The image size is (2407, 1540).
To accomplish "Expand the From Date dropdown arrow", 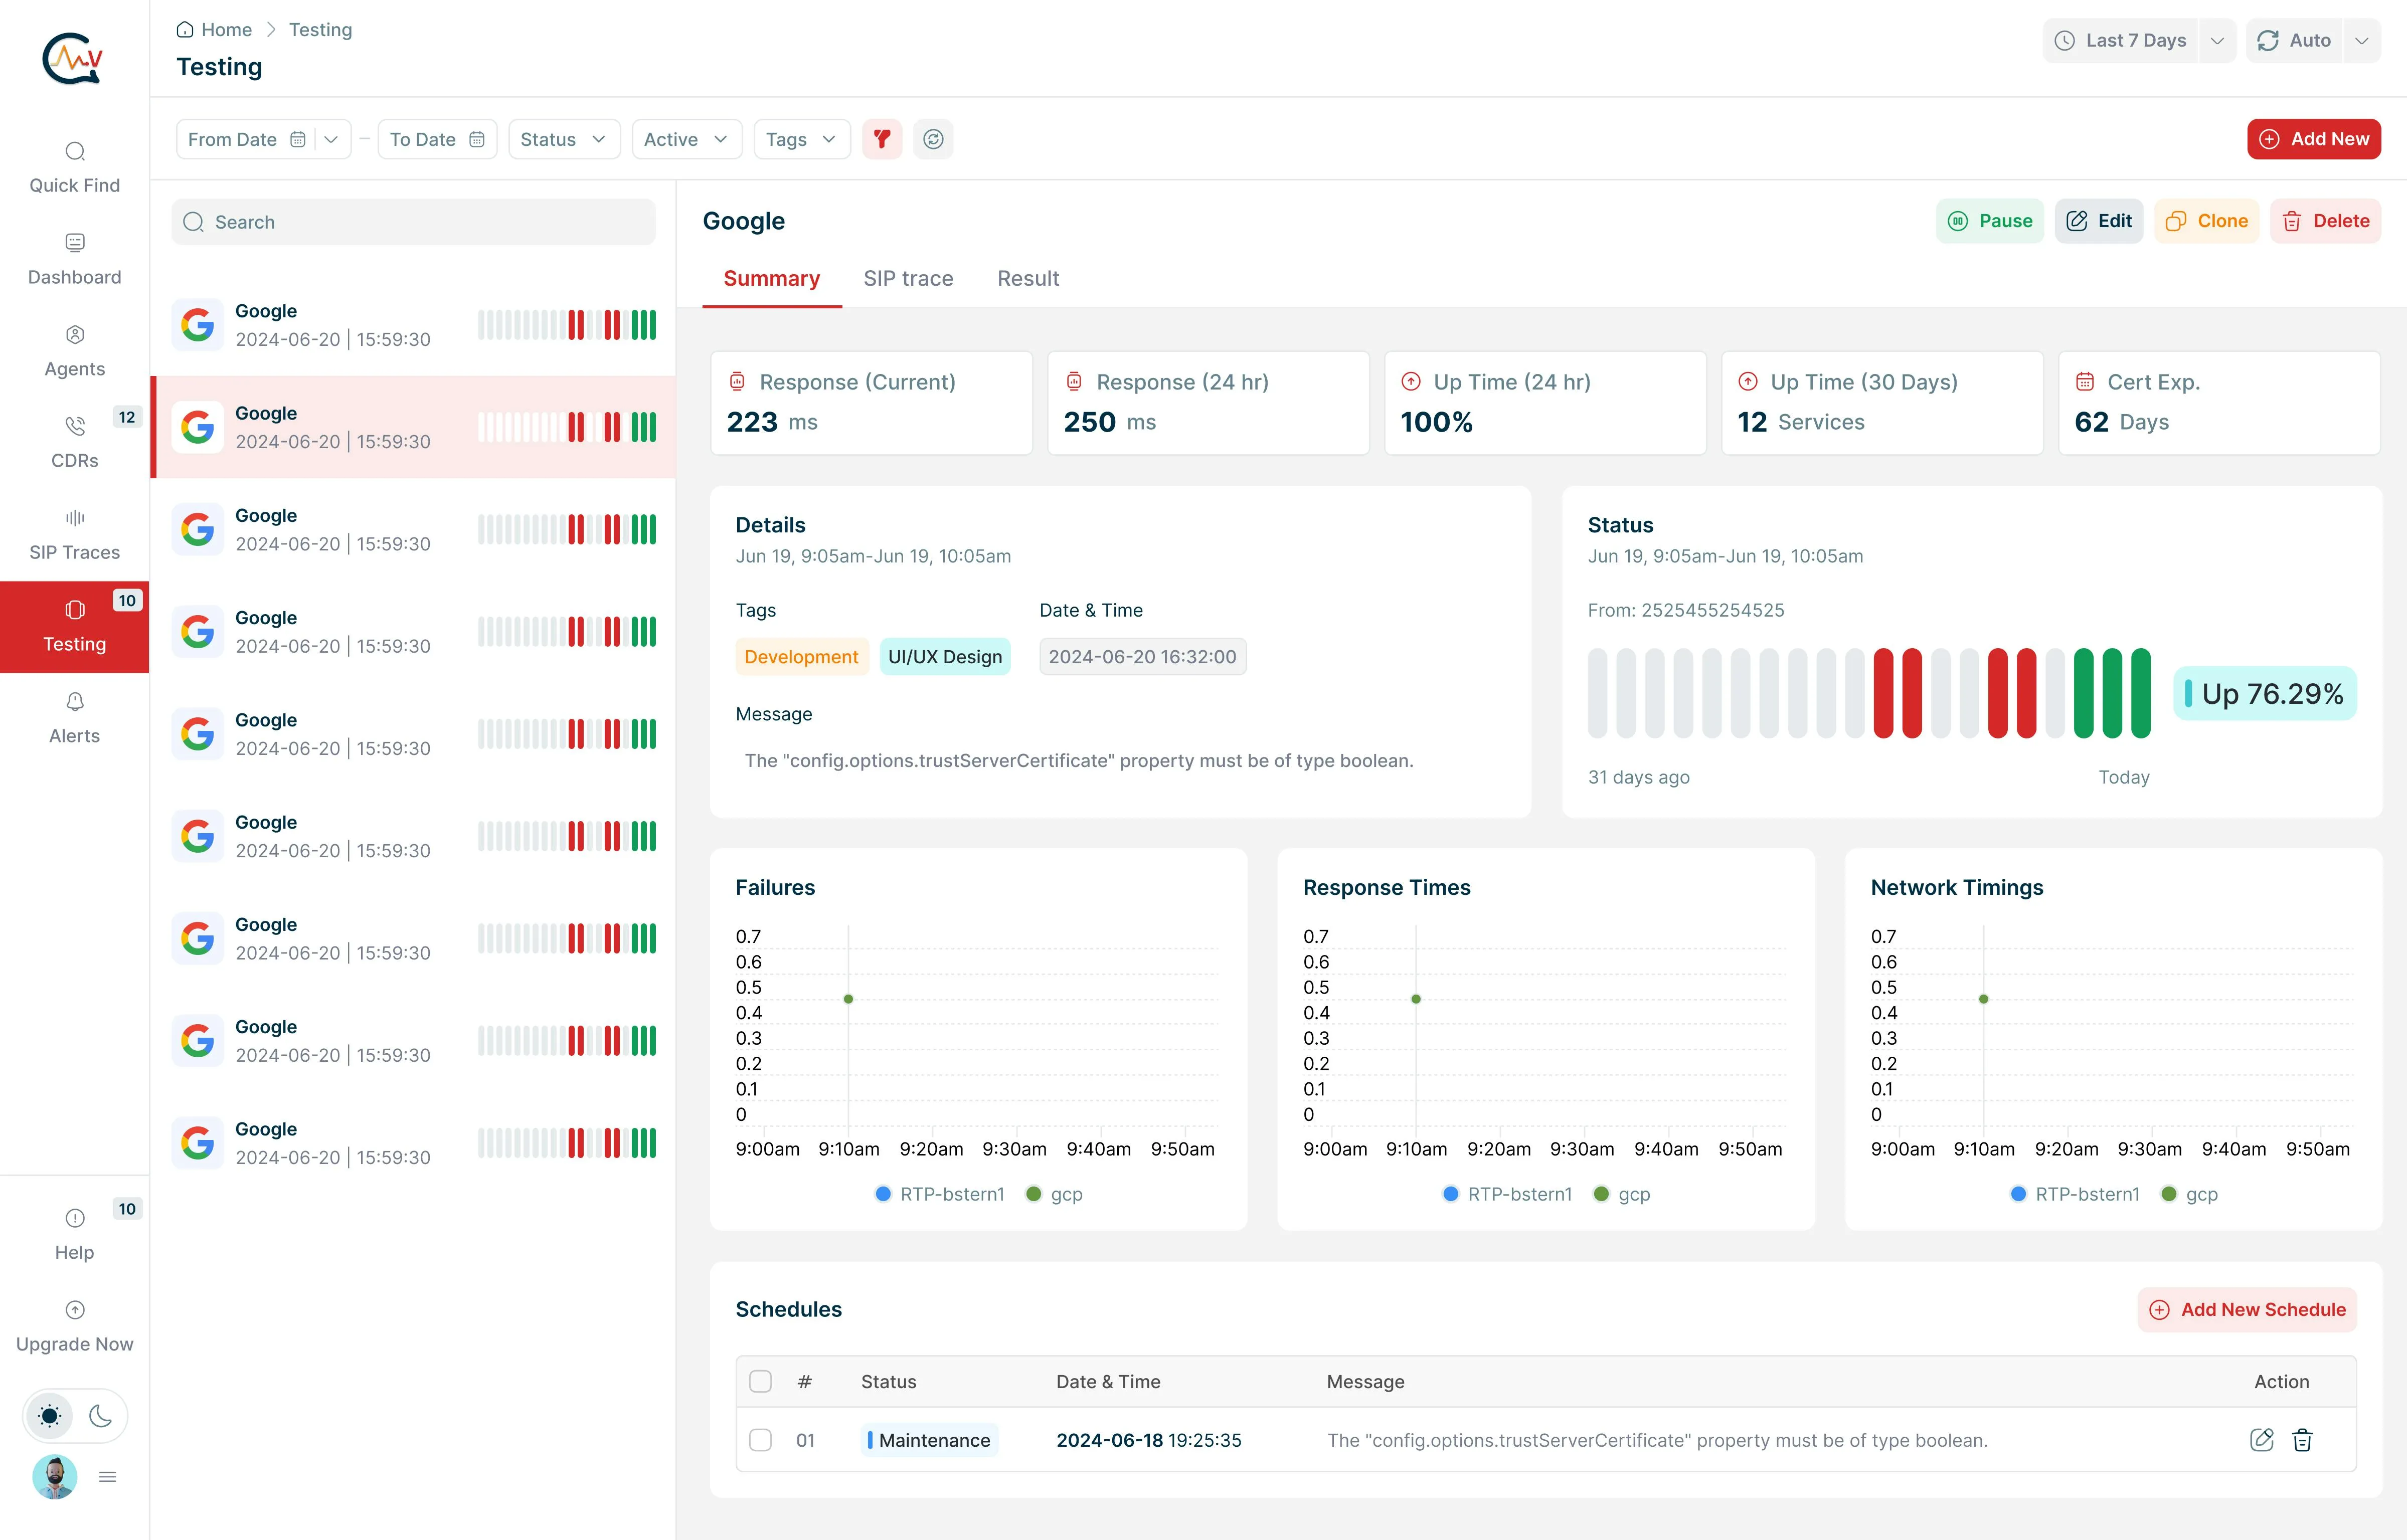I will tap(331, 139).
